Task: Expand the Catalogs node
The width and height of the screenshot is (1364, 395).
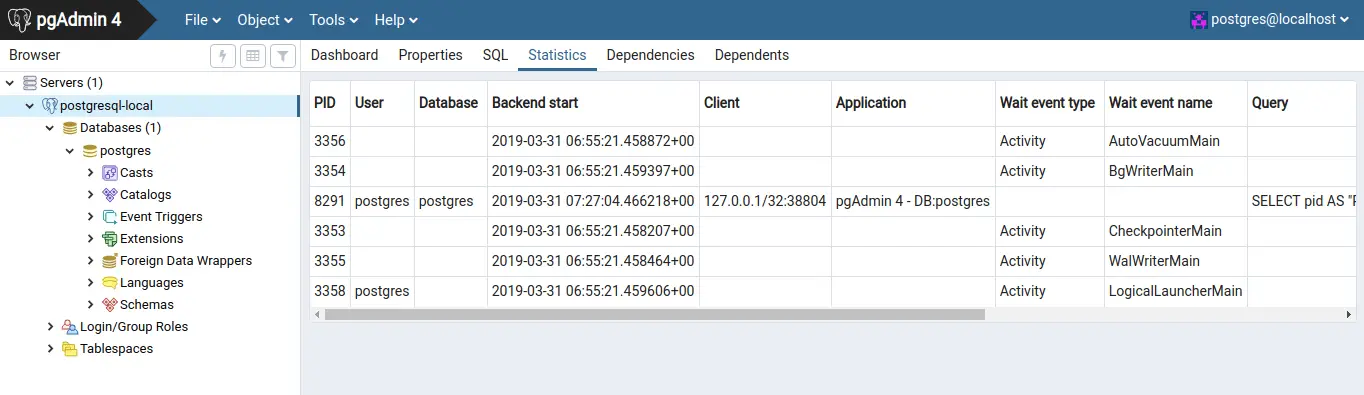Action: pos(90,195)
